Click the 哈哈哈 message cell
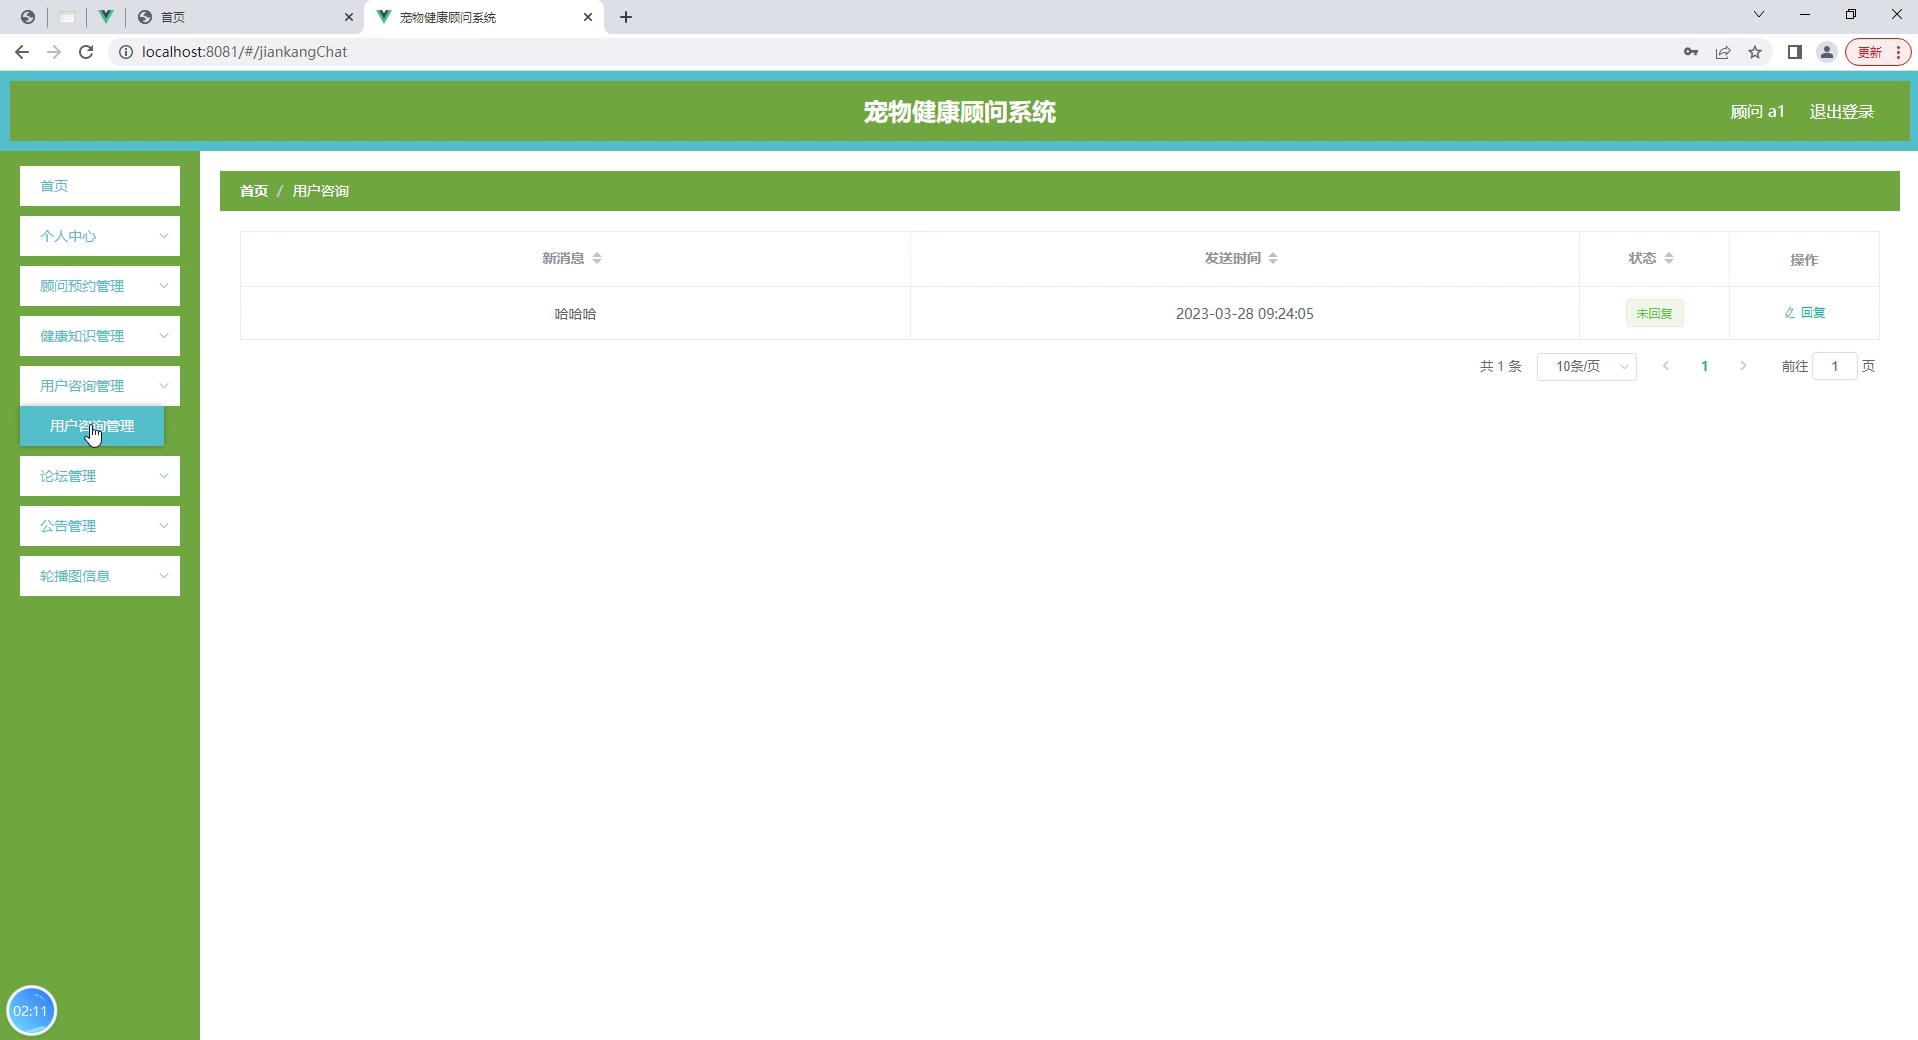 point(575,314)
